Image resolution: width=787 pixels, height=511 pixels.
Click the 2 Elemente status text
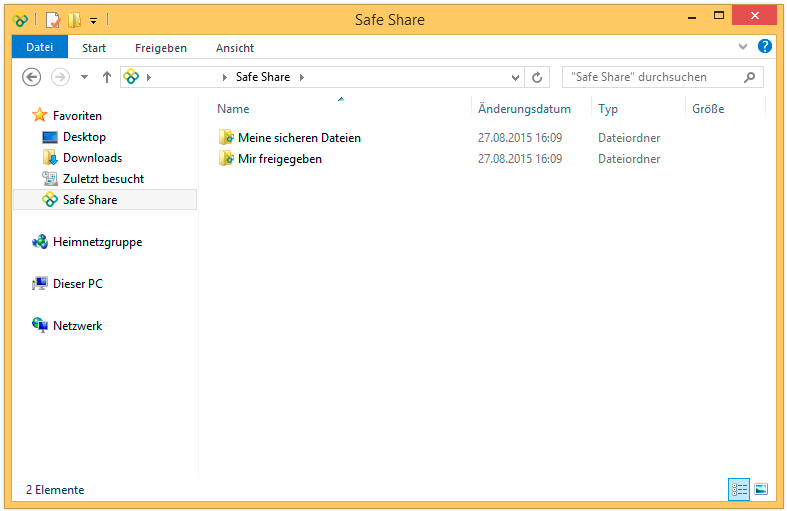55,490
